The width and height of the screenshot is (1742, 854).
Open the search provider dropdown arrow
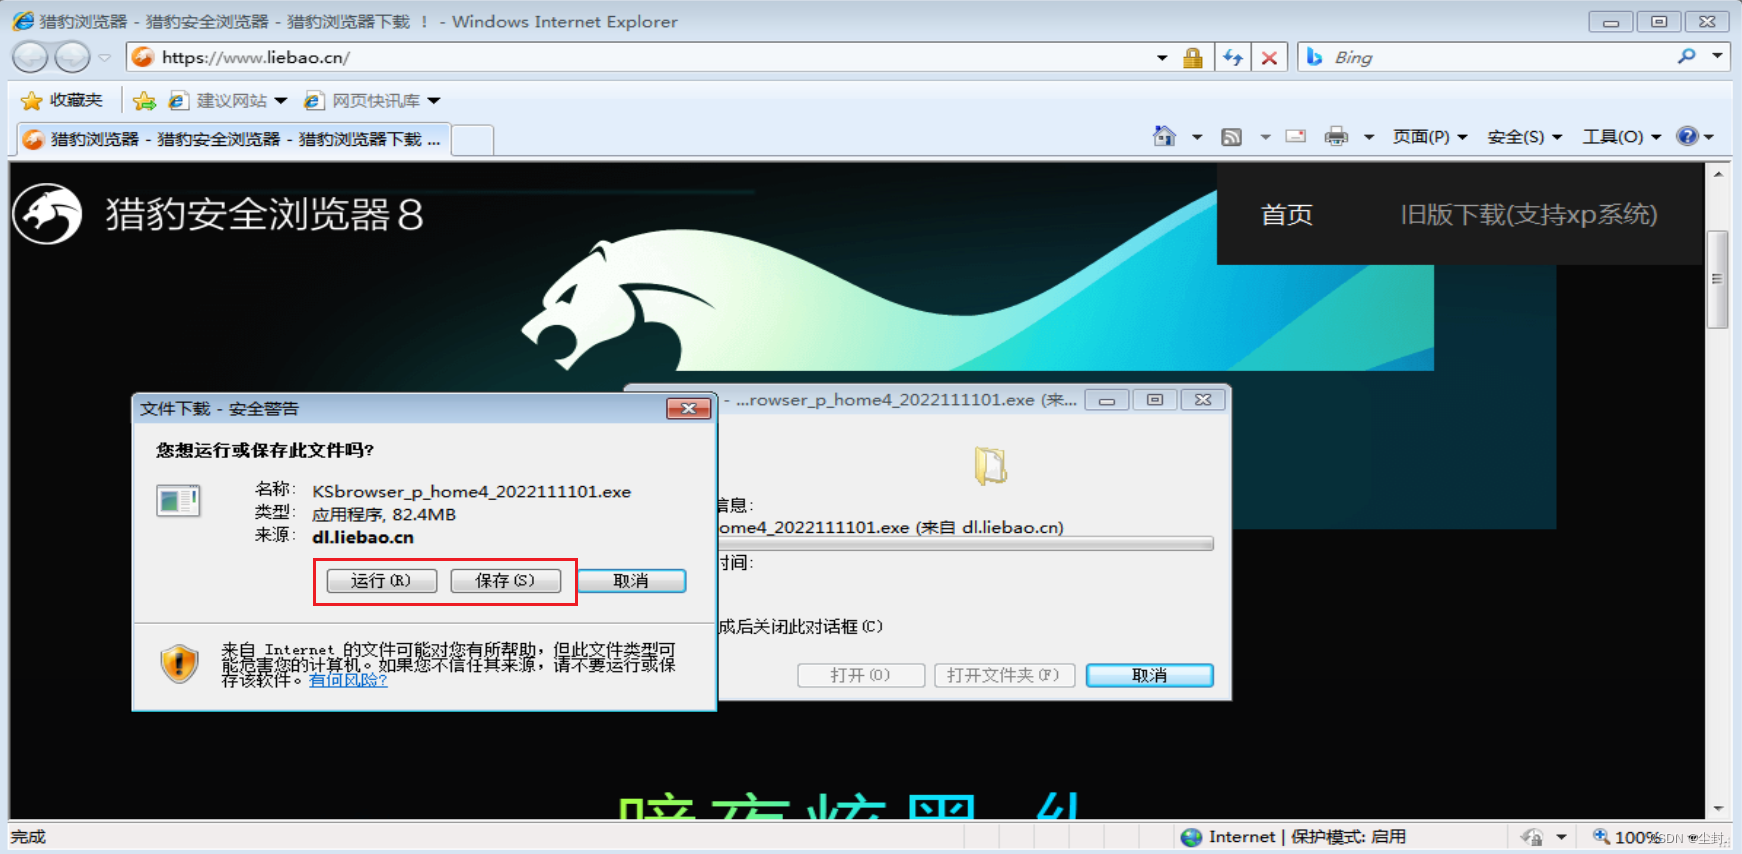point(1717,56)
